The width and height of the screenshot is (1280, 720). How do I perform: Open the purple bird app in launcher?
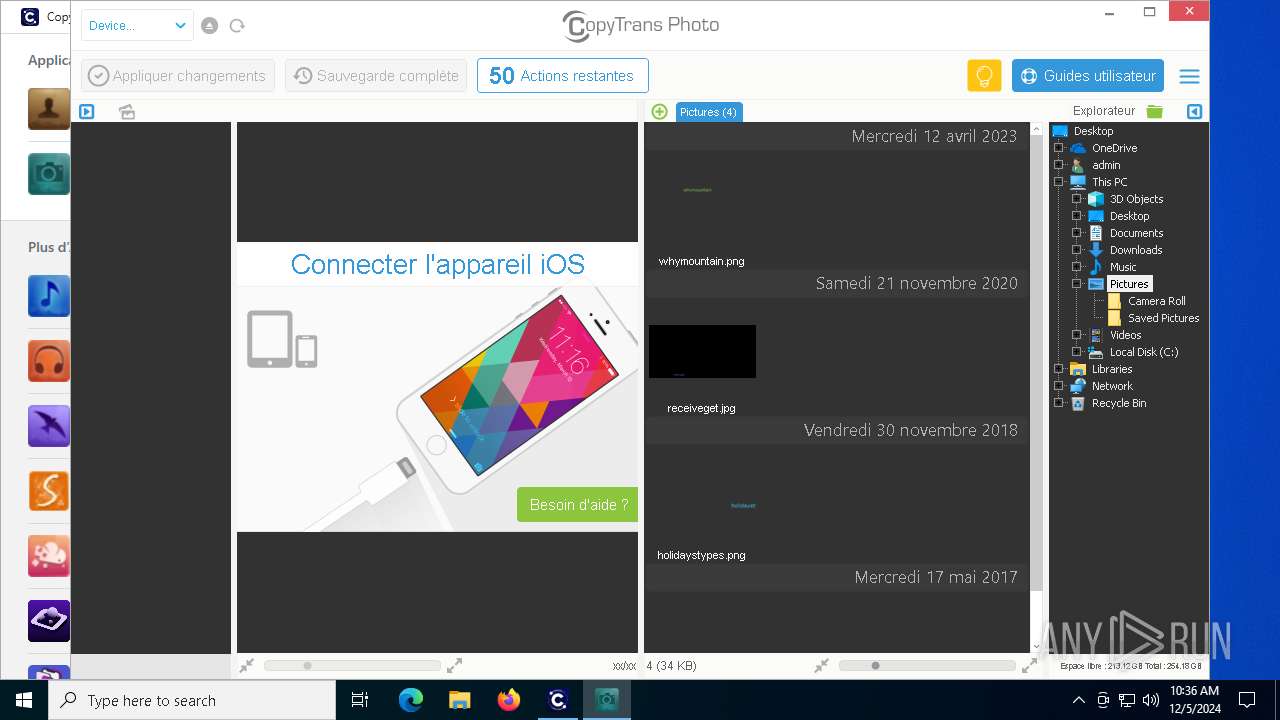(x=49, y=426)
